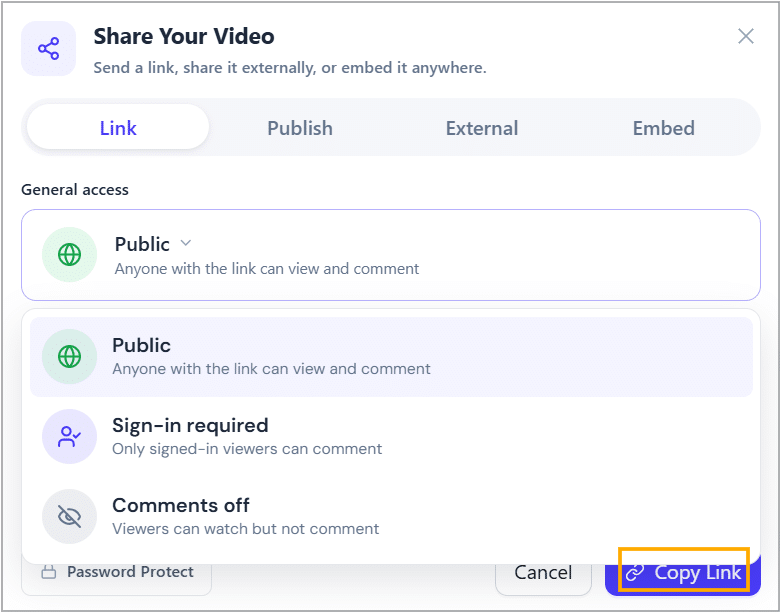
Task: Click the share icon beside Share Your Video
Action: 48,49
